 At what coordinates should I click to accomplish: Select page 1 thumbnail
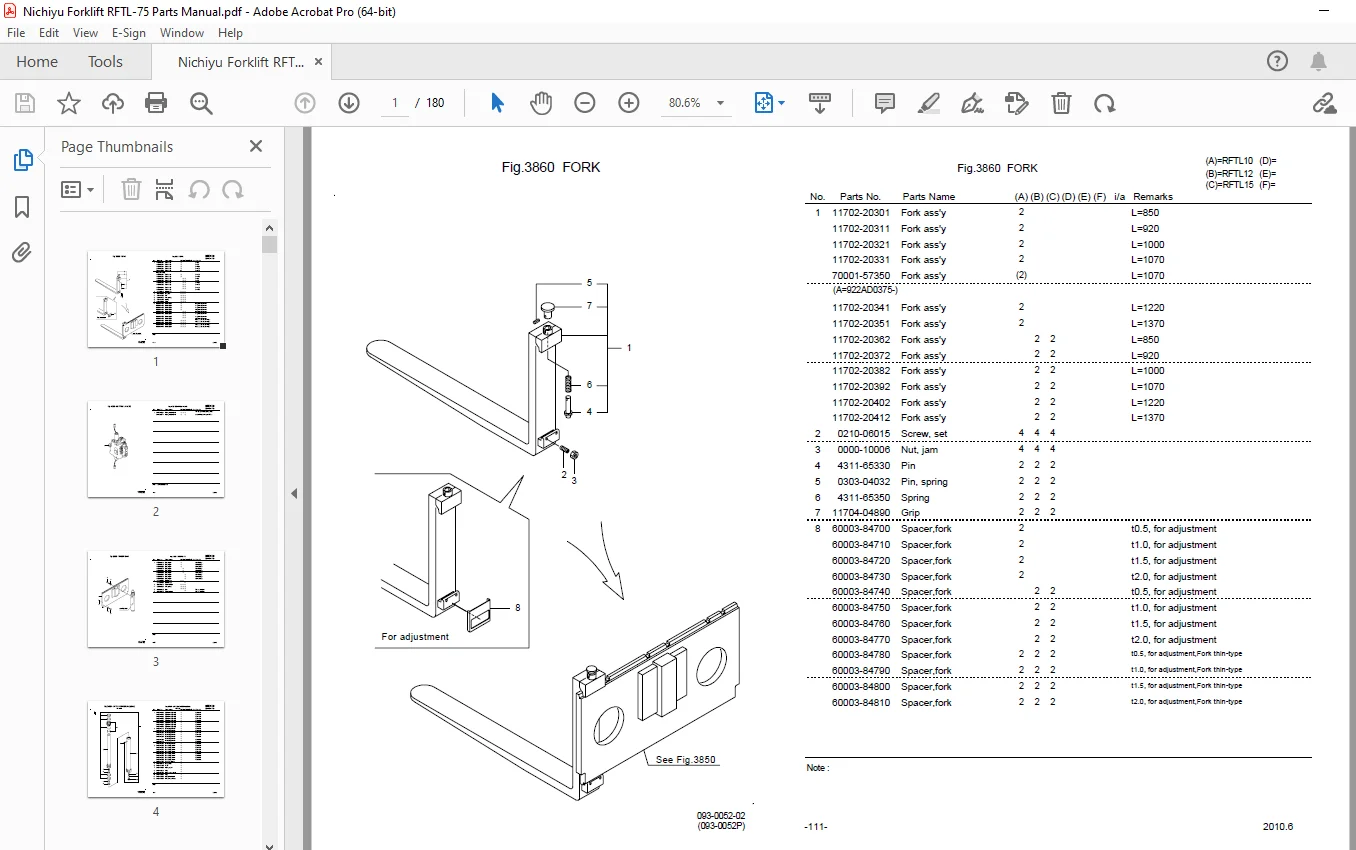156,299
